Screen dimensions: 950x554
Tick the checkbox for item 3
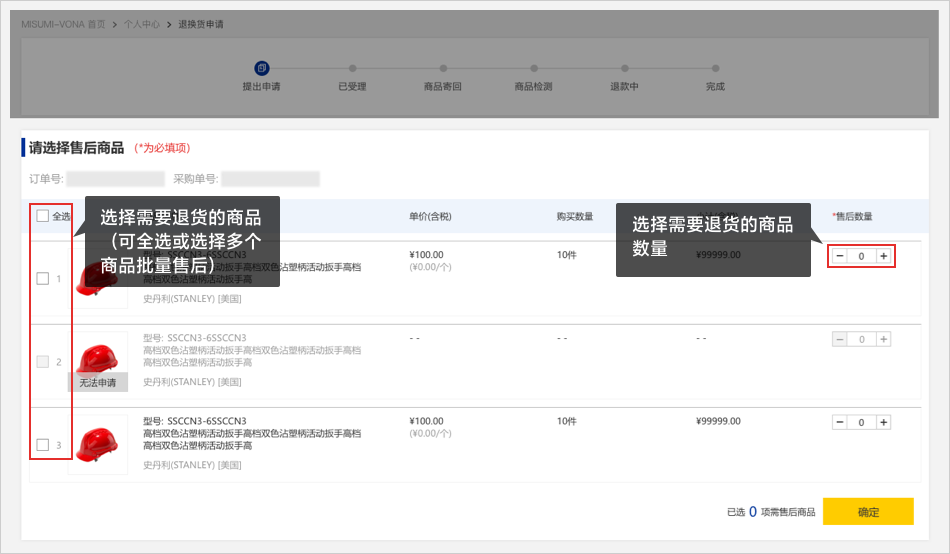(x=43, y=445)
